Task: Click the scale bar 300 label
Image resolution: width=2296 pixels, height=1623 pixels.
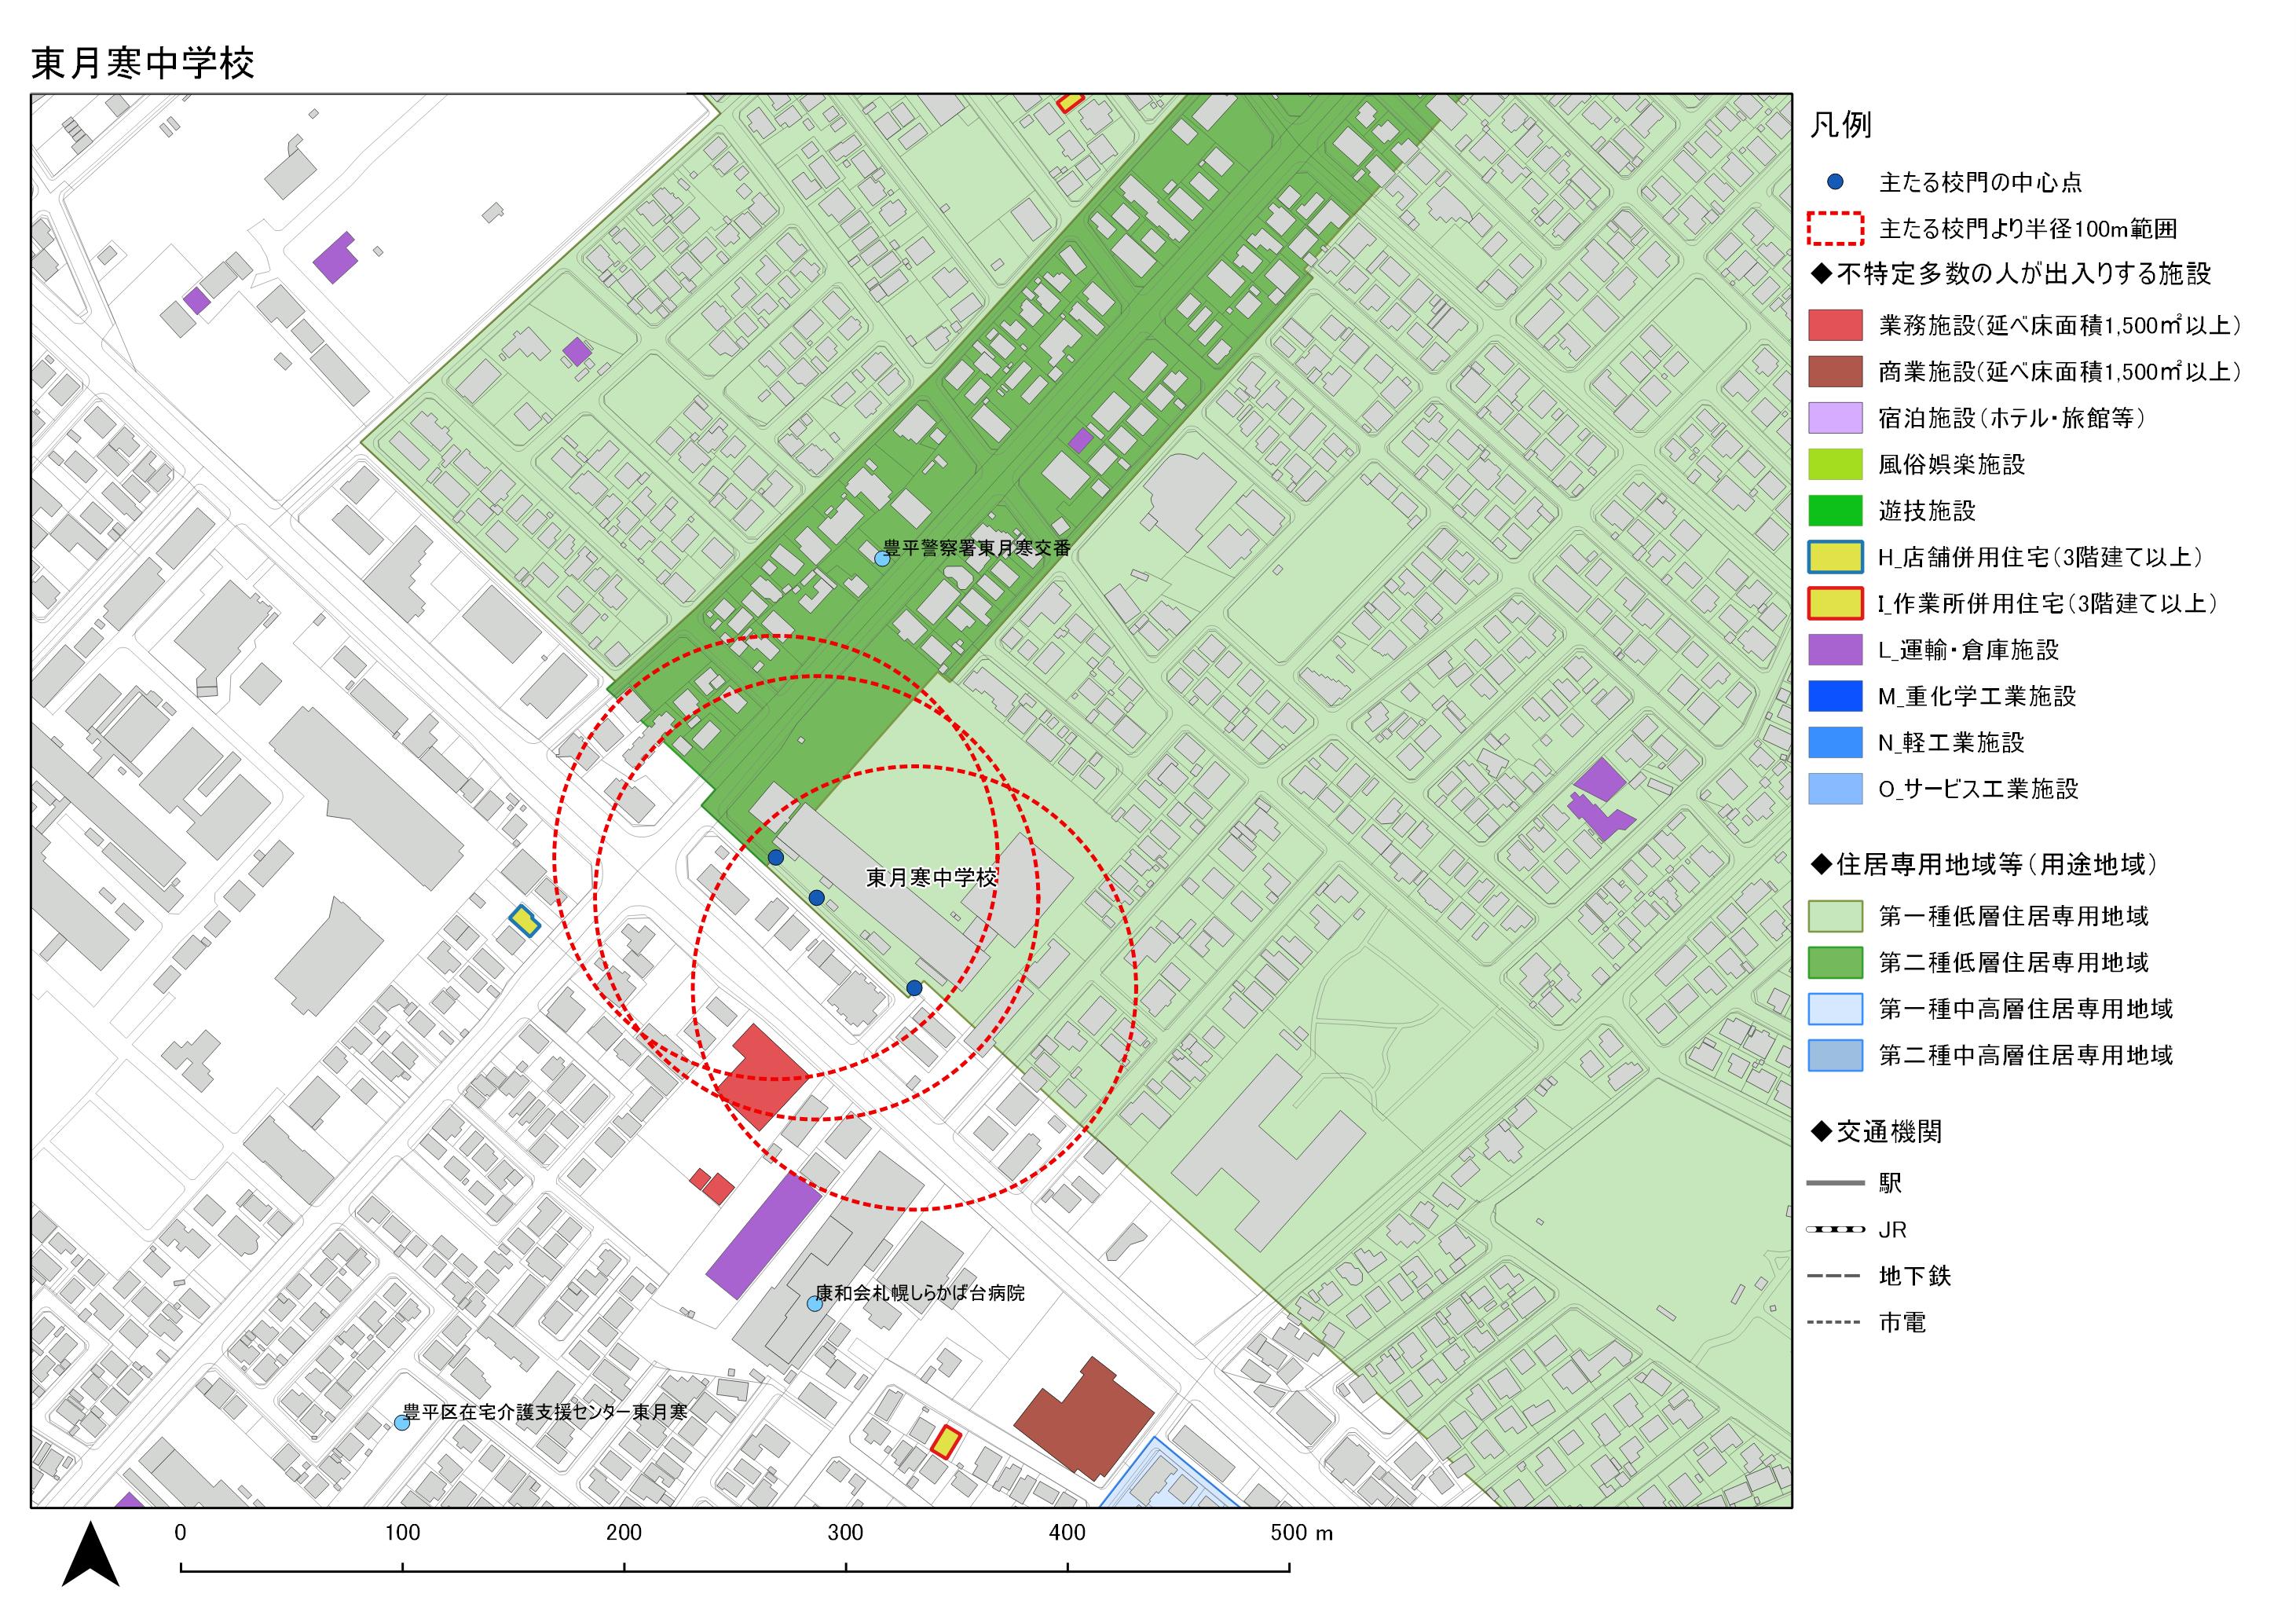Action: click(845, 1532)
